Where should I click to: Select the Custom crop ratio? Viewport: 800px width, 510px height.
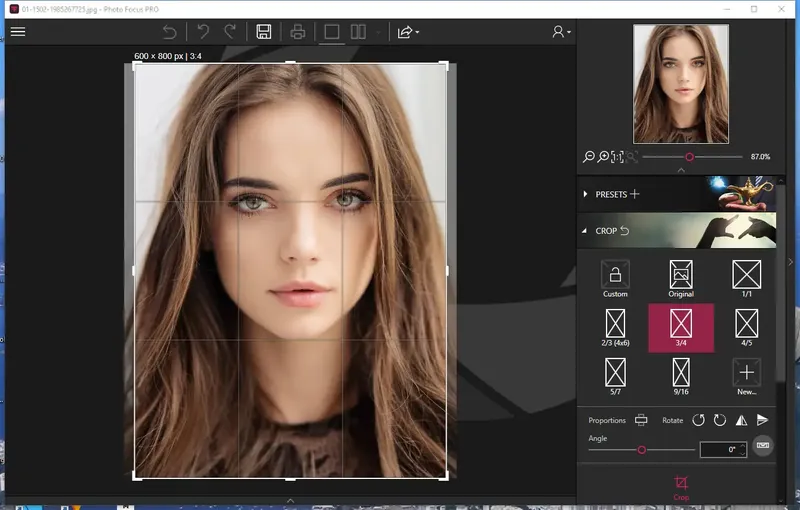[x=615, y=279]
